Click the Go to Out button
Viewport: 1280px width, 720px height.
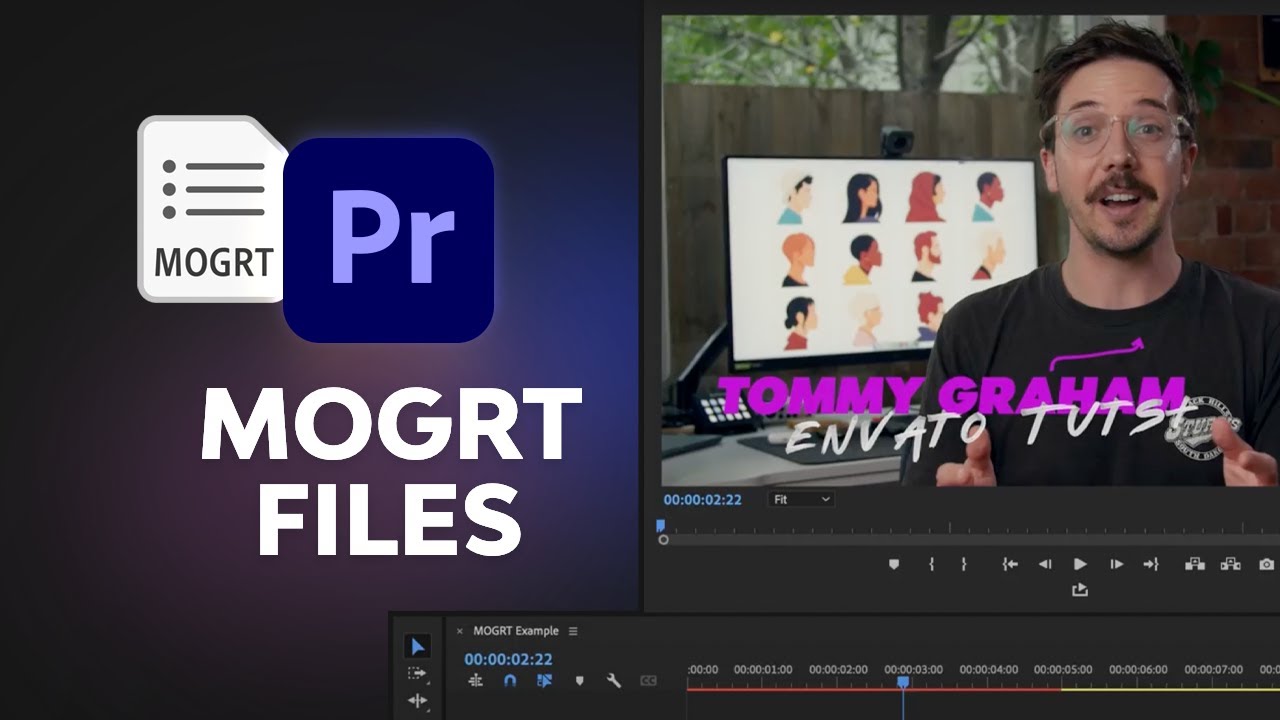(1151, 564)
